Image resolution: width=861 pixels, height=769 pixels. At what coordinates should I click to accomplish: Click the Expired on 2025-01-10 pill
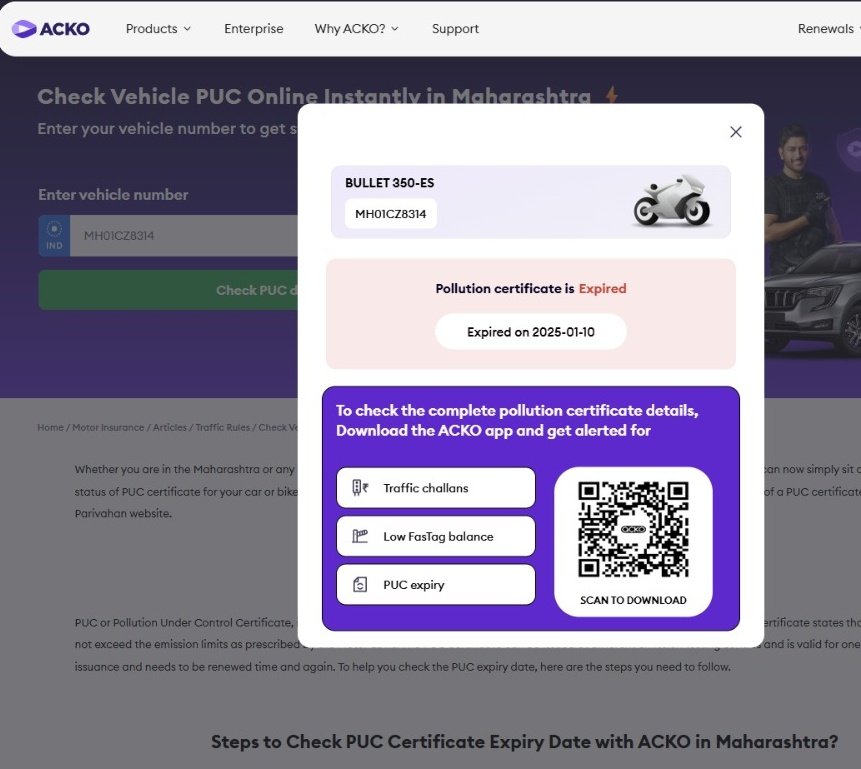click(x=530, y=332)
